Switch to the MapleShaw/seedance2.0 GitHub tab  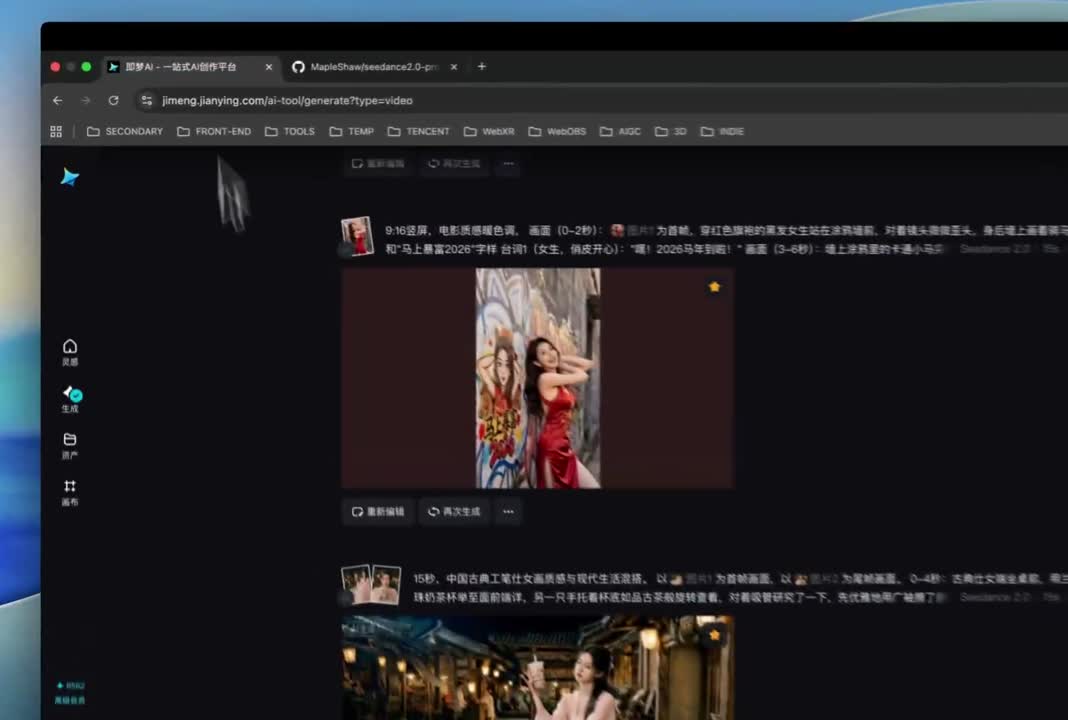[x=375, y=67]
